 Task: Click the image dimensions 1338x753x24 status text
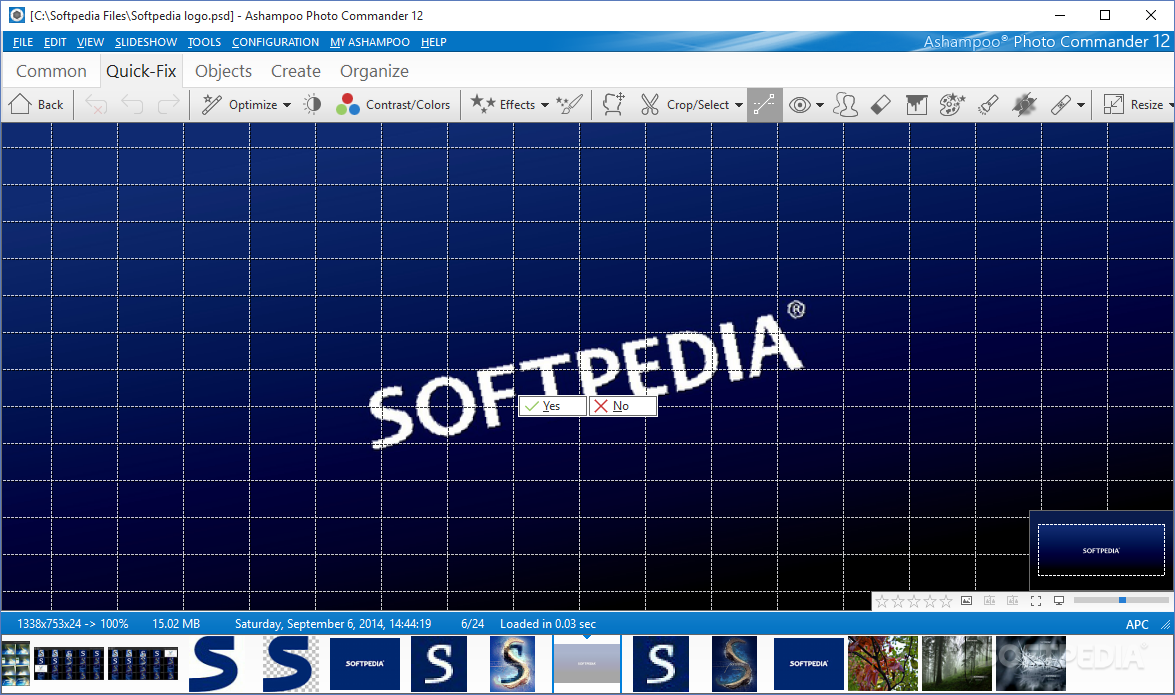point(73,624)
